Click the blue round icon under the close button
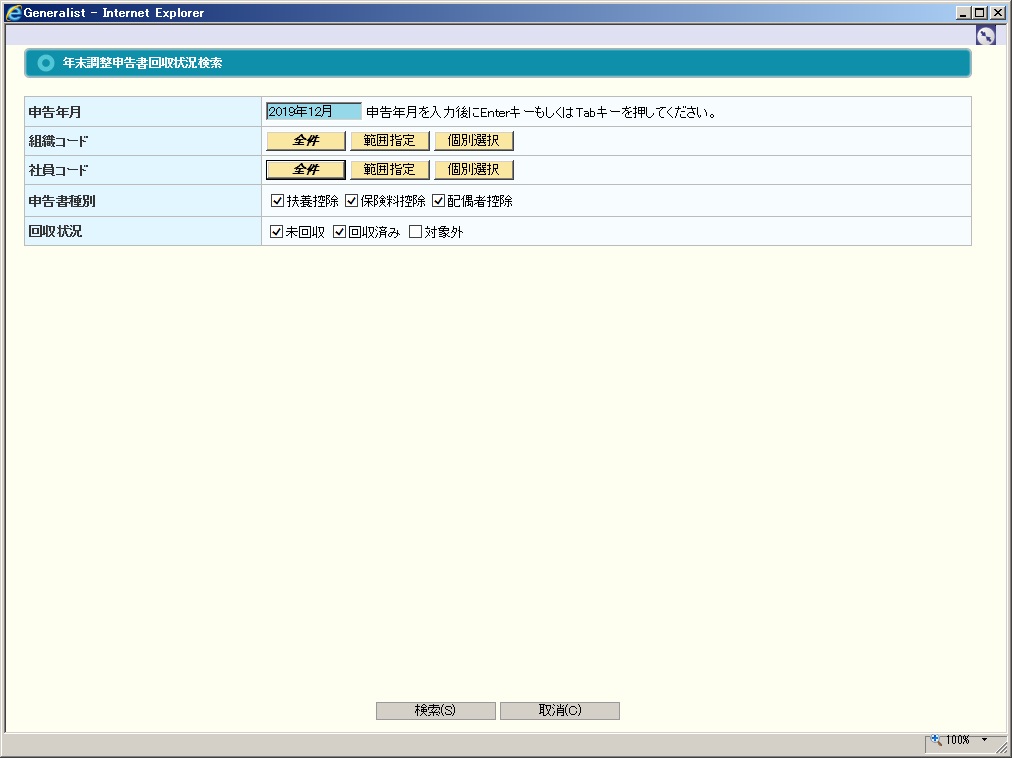Image resolution: width=1012 pixels, height=758 pixels. (x=986, y=35)
